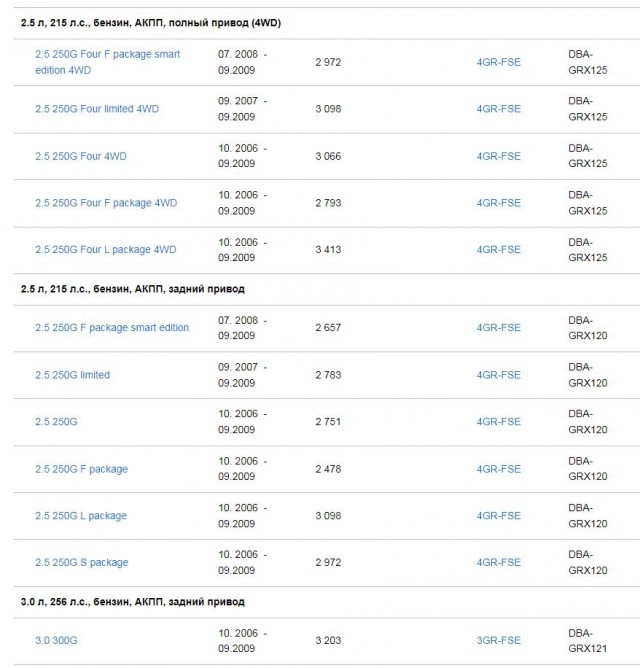Open the plain 2.5 250G trim
This screenshot has width=640, height=668.
tap(56, 422)
